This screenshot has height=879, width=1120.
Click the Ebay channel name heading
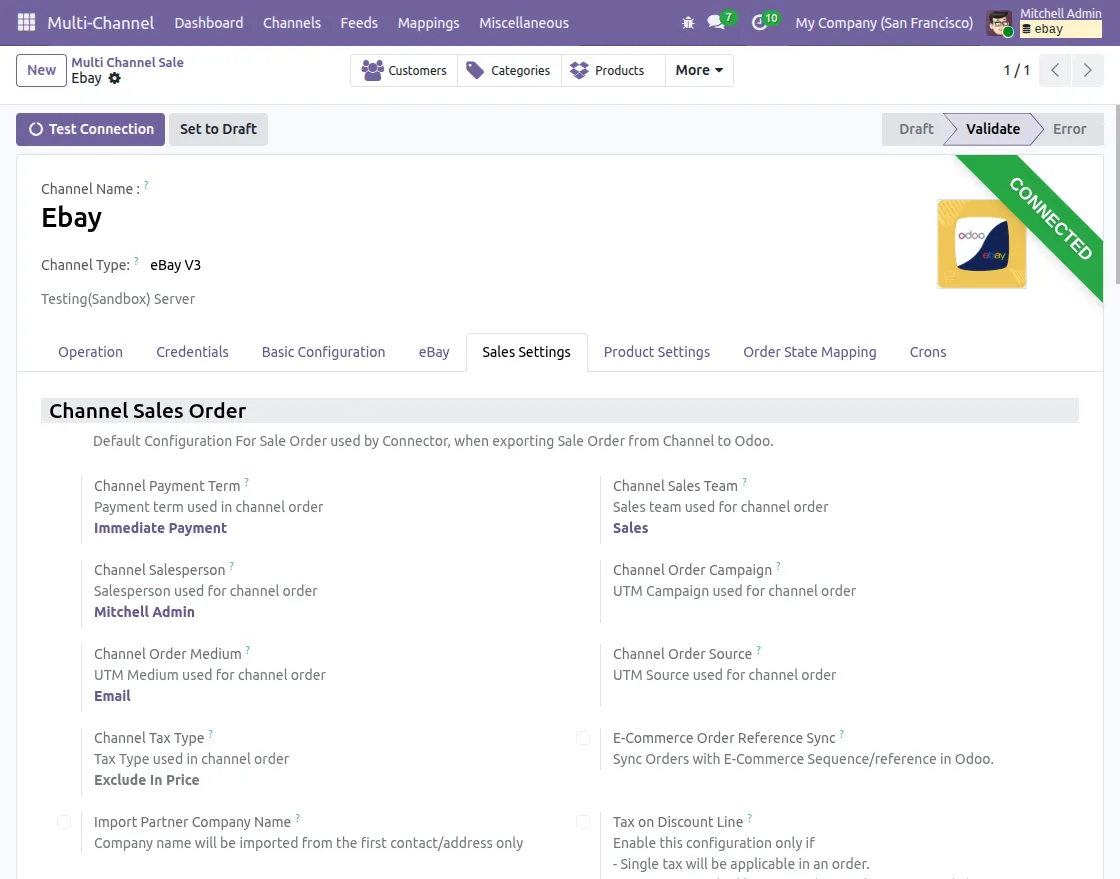pyautogui.click(x=71, y=217)
